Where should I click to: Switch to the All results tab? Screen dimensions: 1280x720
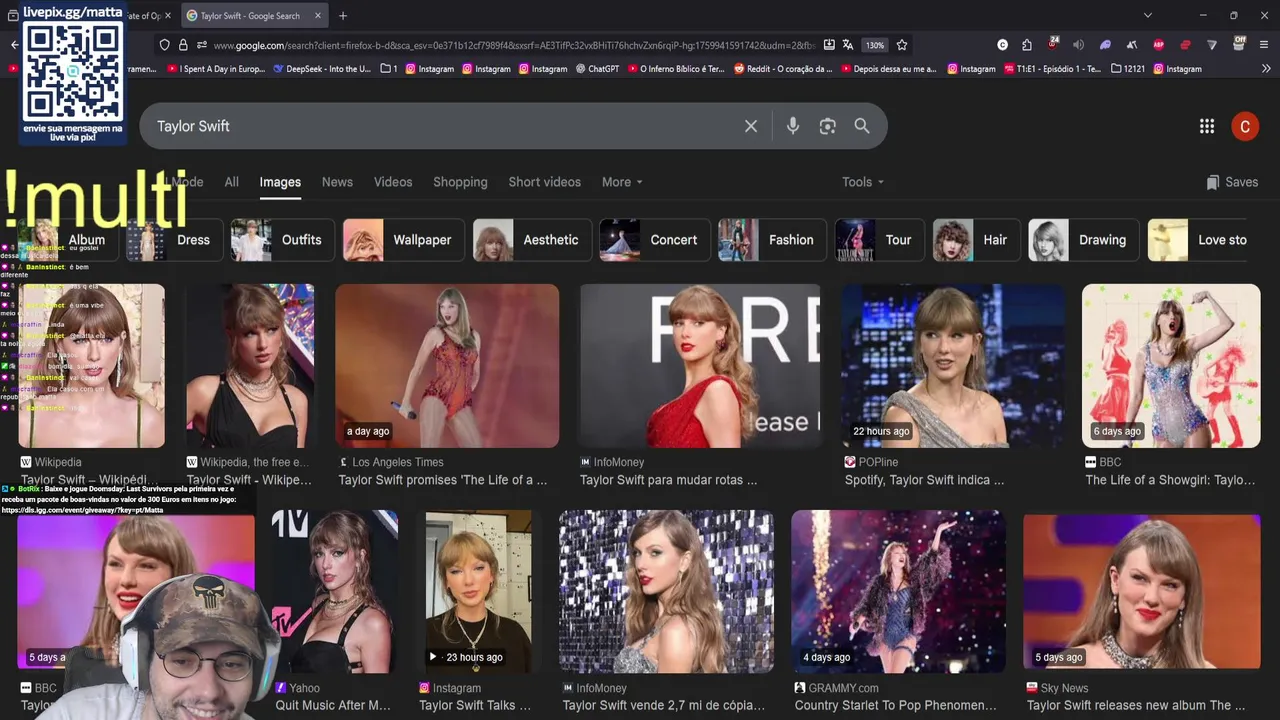[x=232, y=182]
